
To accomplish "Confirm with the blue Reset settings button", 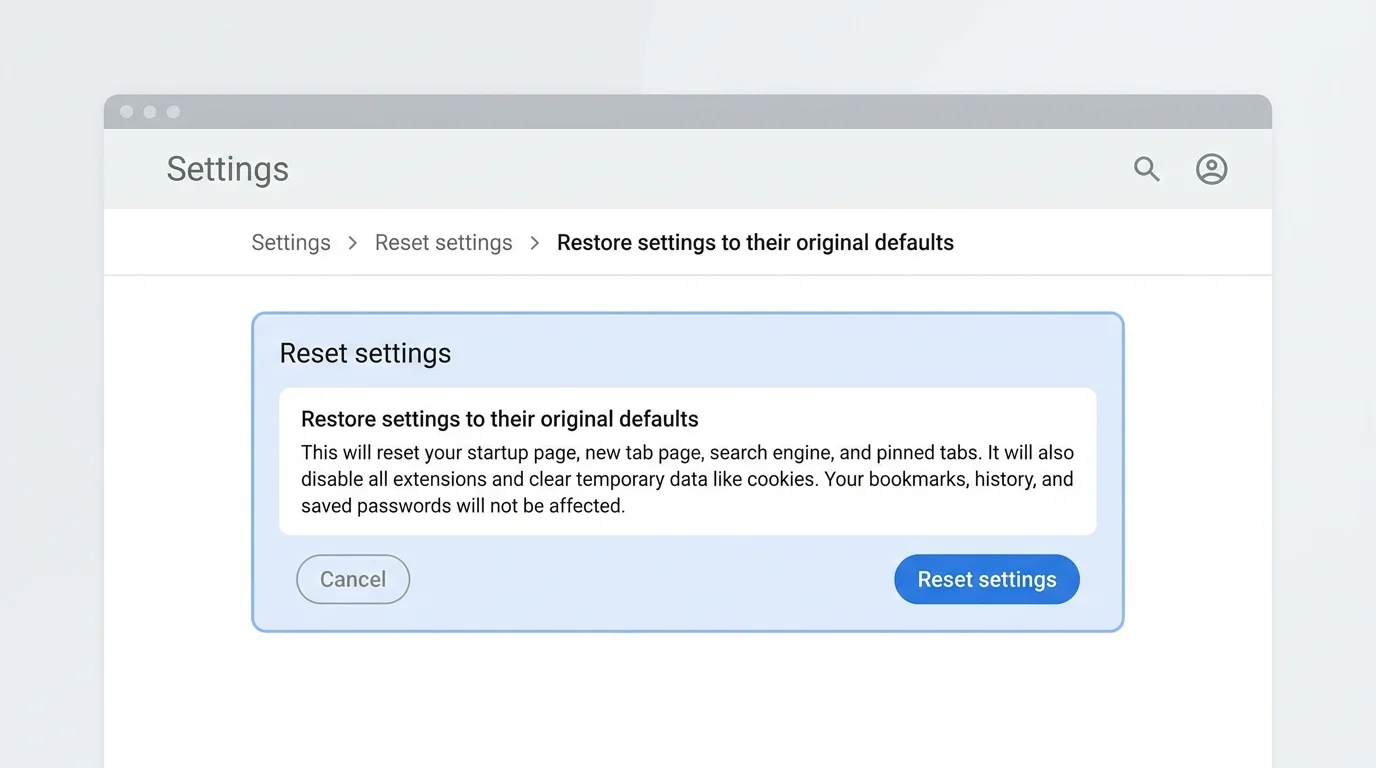I will [987, 579].
